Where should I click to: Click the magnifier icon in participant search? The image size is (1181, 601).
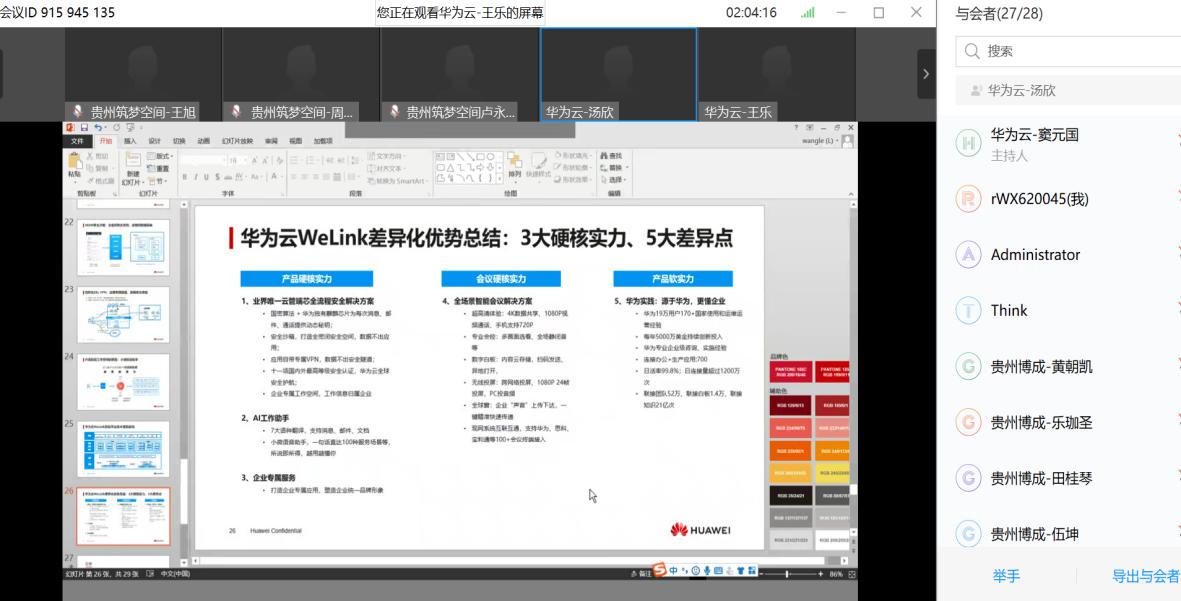(x=972, y=51)
